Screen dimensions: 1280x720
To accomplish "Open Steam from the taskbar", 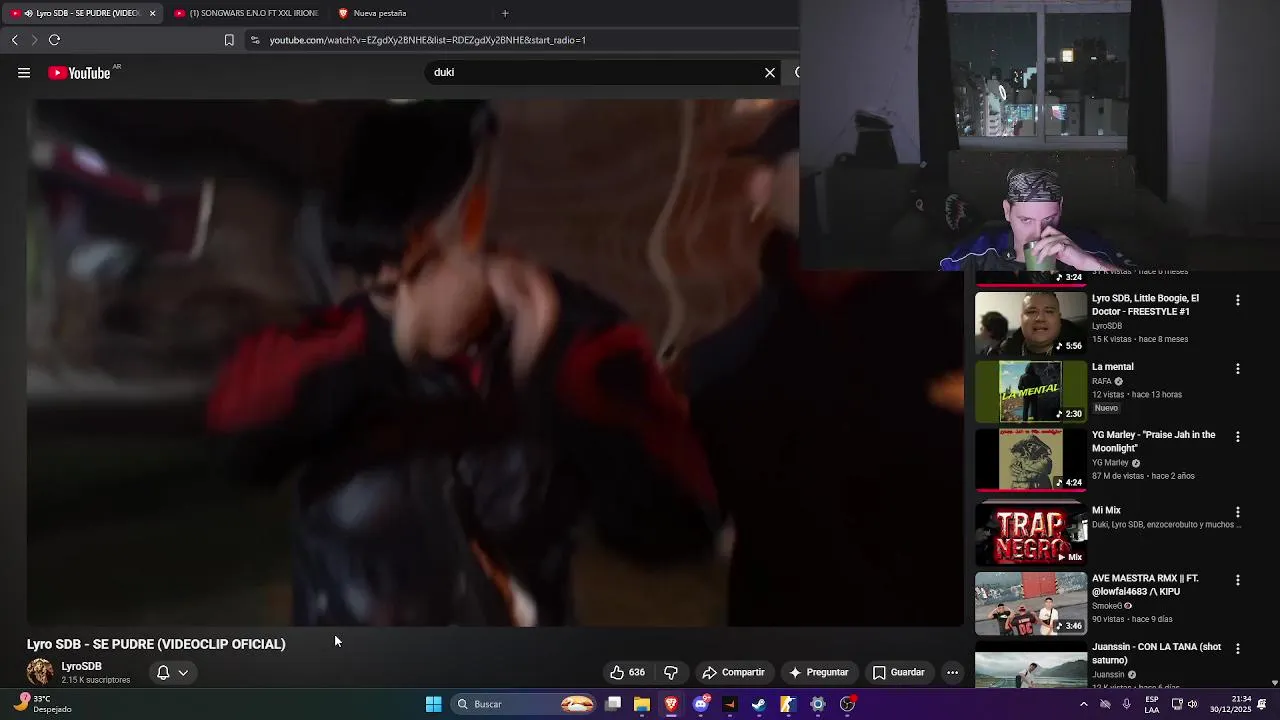I will click(x=759, y=704).
